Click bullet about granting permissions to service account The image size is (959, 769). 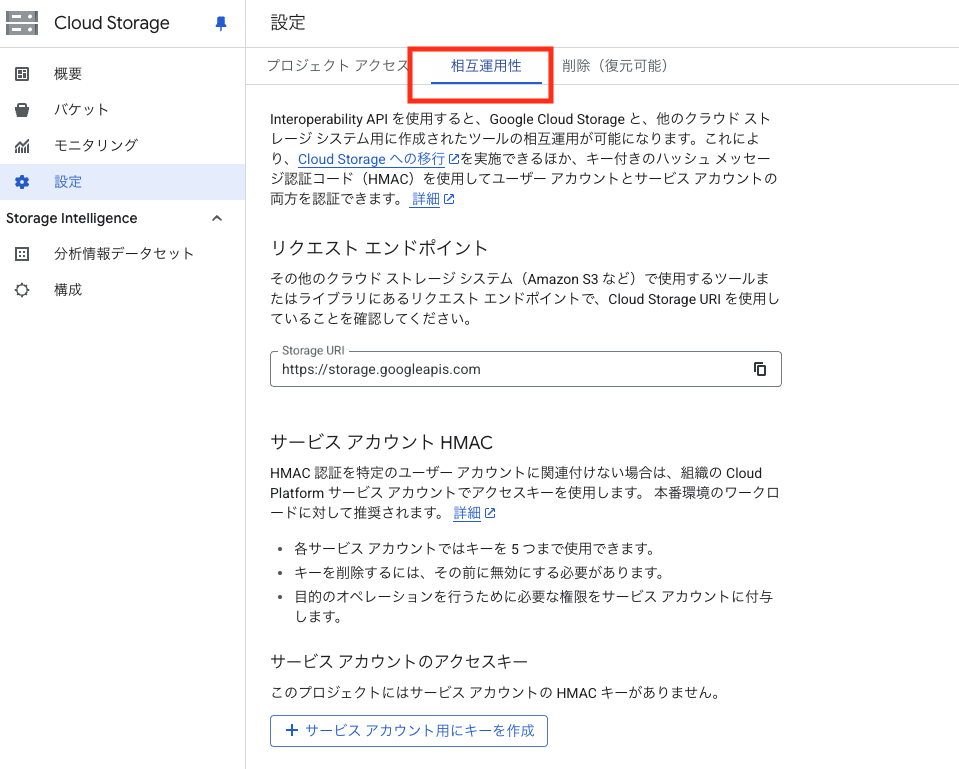point(533,606)
